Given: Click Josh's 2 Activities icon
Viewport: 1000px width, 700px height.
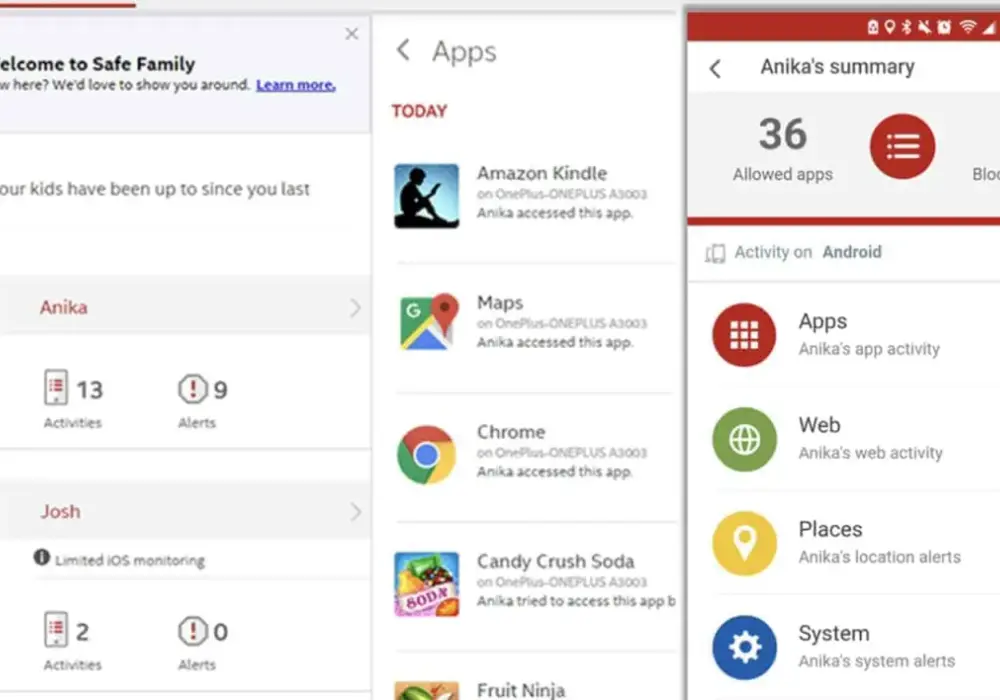Looking at the screenshot, I should click(x=55, y=629).
